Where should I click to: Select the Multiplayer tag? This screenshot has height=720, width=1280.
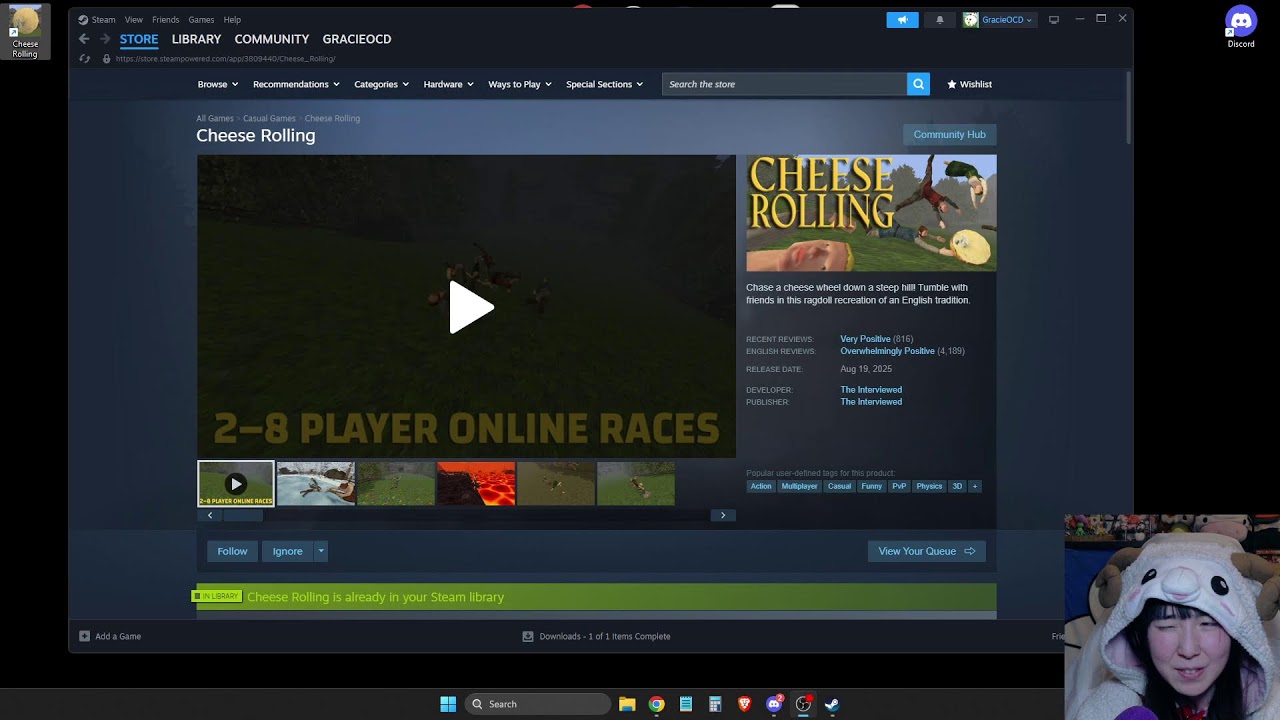[x=799, y=486]
